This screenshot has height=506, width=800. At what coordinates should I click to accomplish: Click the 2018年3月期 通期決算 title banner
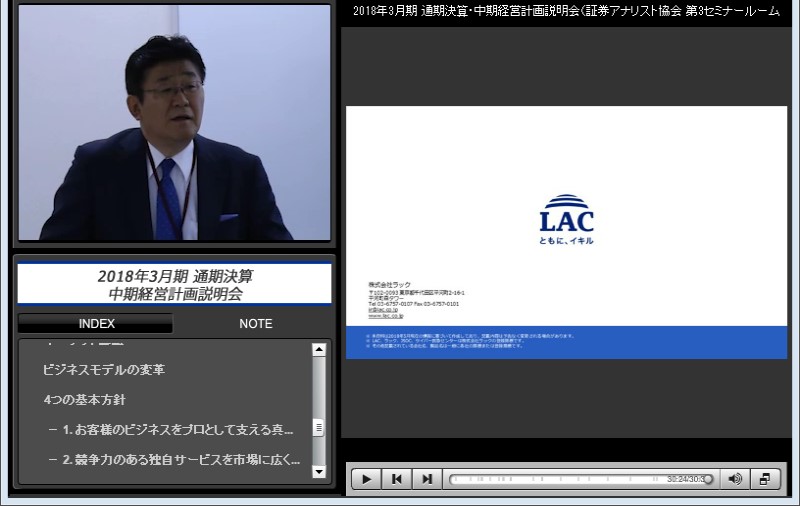[x=174, y=285]
